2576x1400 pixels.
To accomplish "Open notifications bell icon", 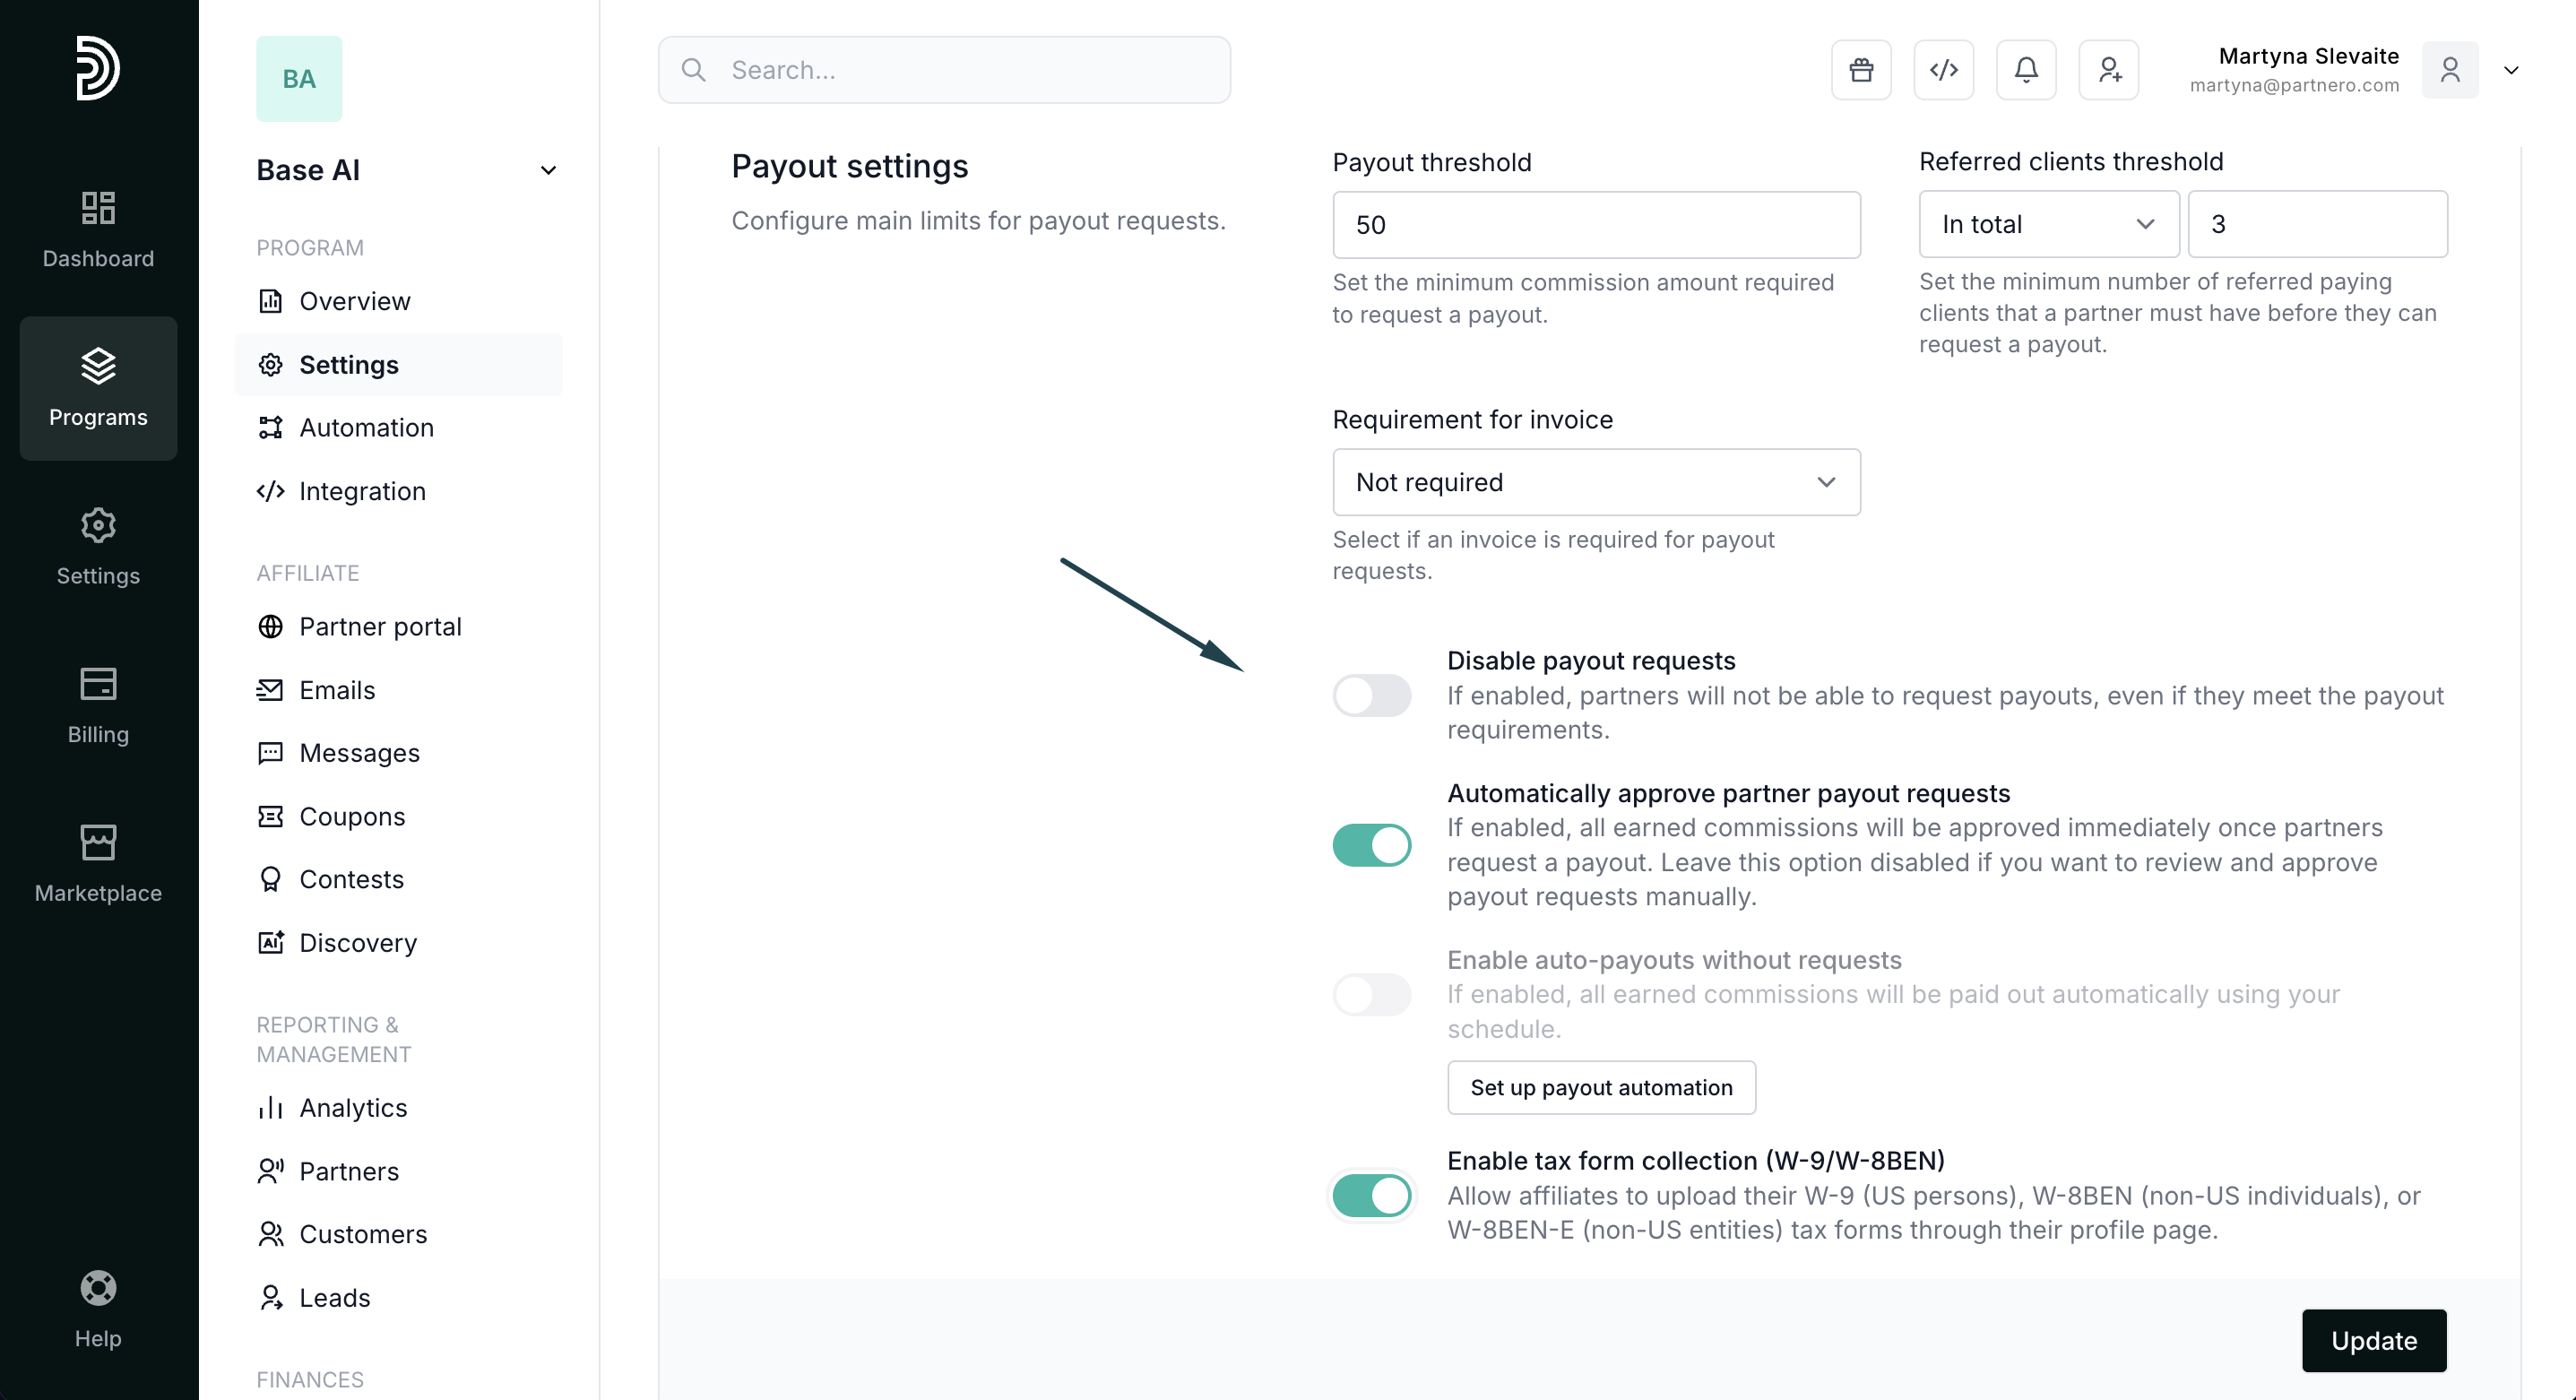I will (x=2026, y=70).
